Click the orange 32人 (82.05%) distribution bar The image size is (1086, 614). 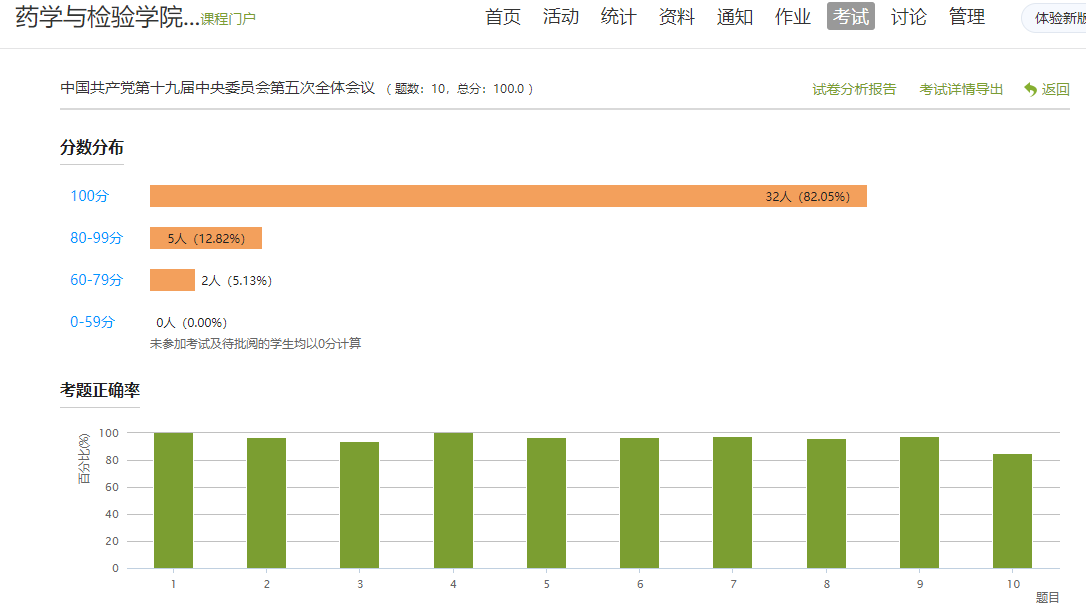[x=508, y=196]
